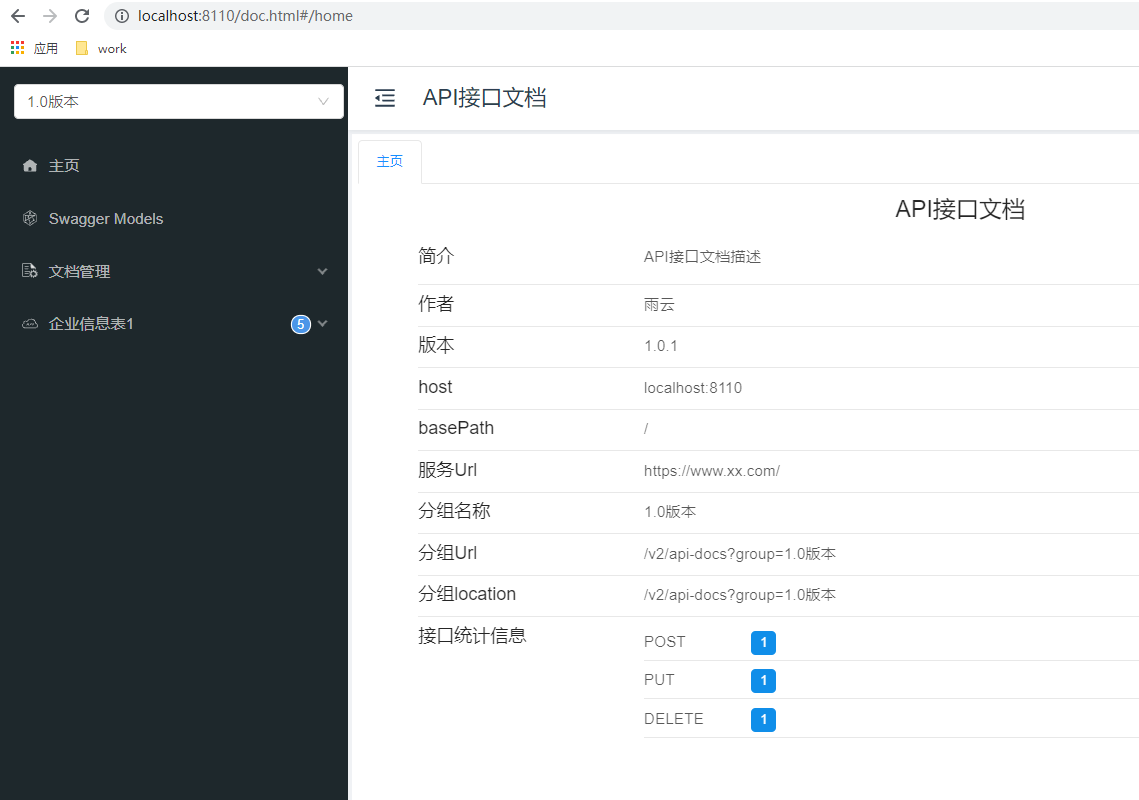Click the PUT count badge
1139x800 pixels.
pyautogui.click(x=763, y=681)
